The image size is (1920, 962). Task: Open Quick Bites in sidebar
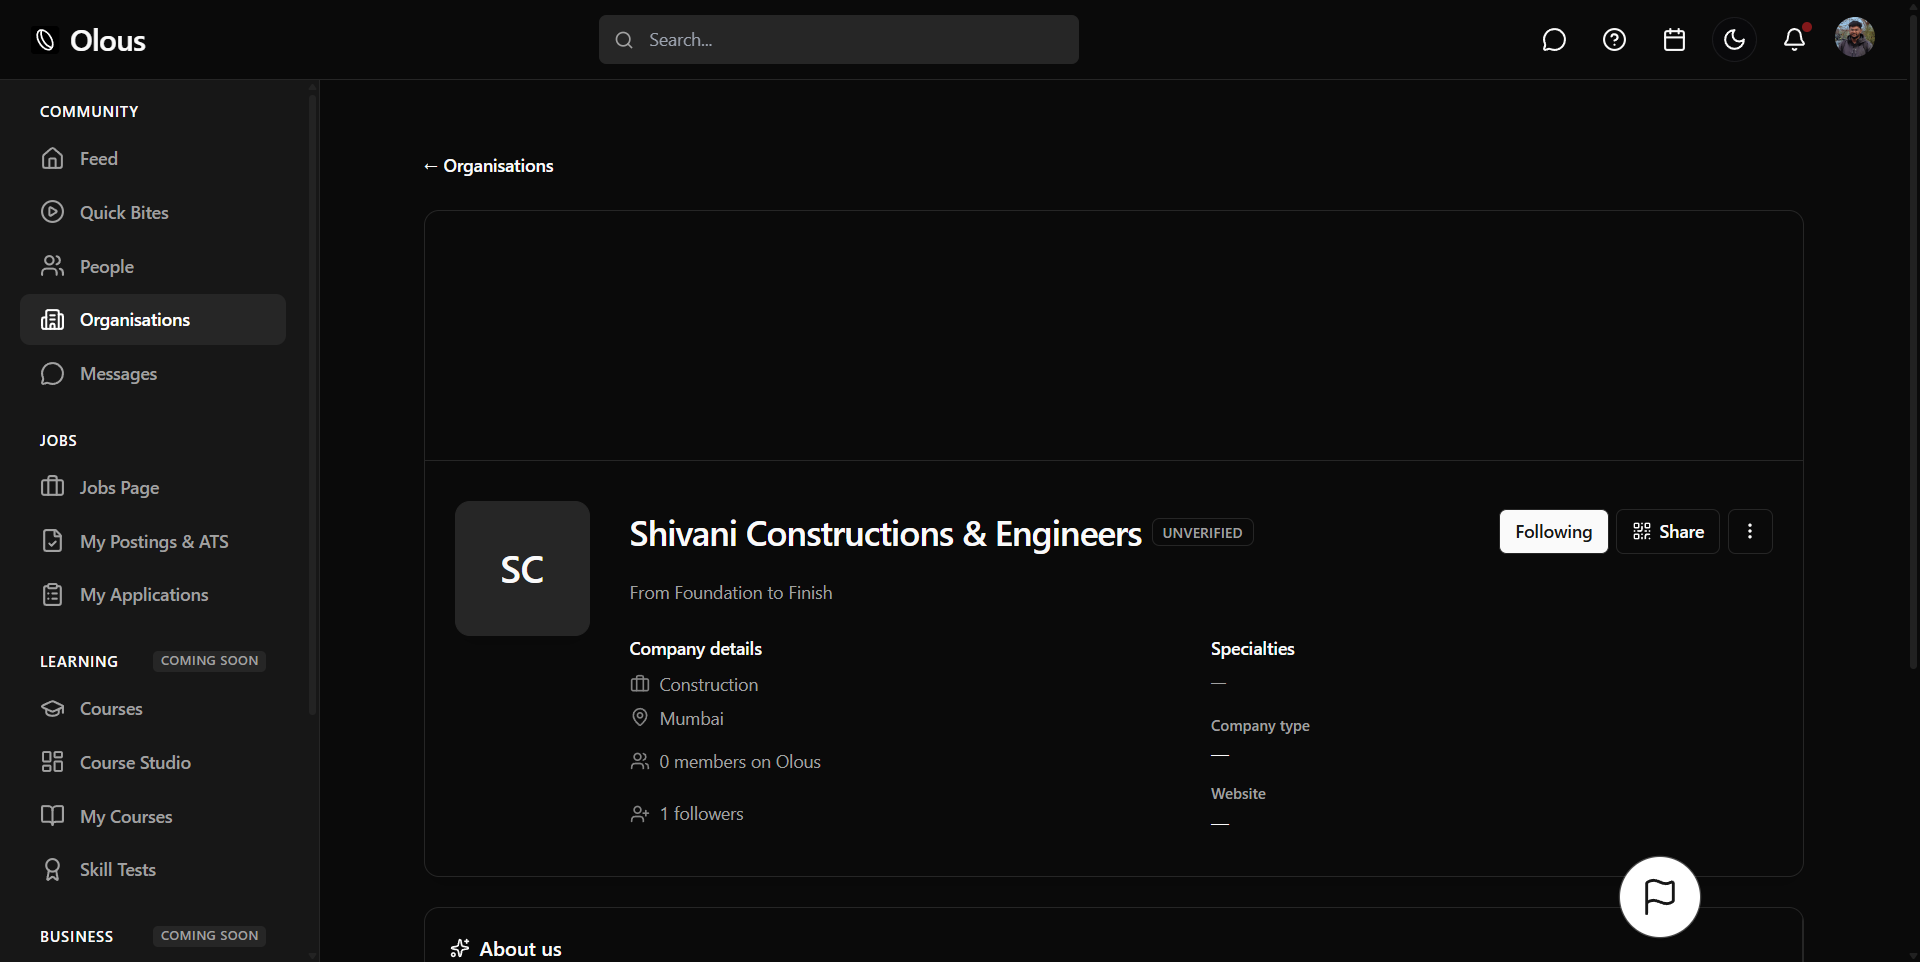click(x=153, y=213)
